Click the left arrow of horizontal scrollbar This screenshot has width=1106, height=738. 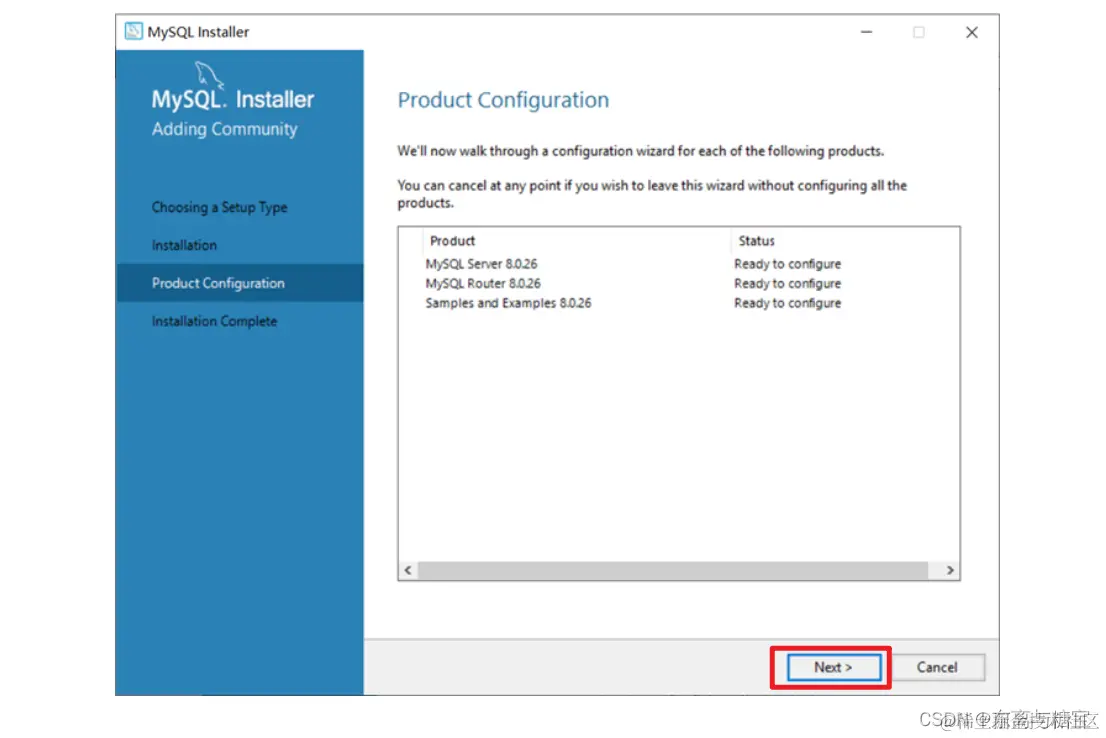click(x=408, y=570)
